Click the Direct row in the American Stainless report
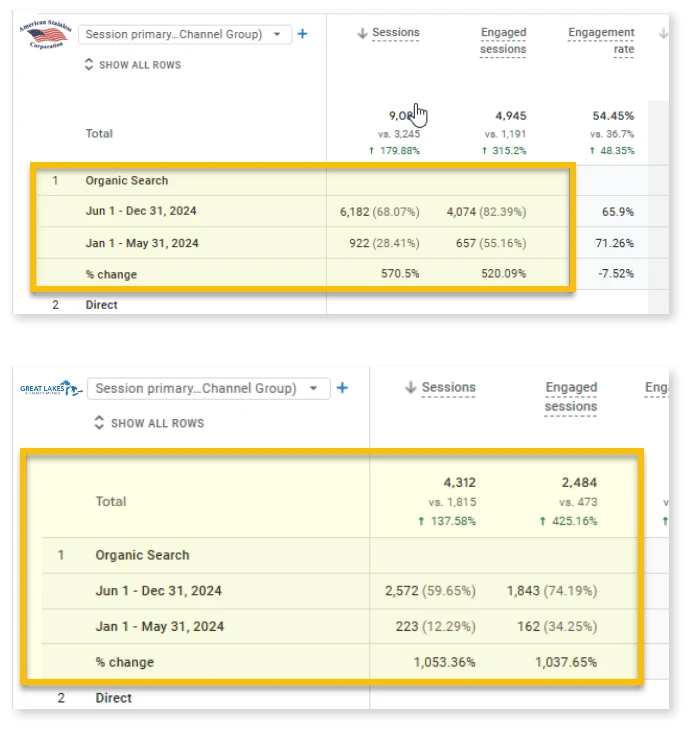The image size is (689, 729). pos(102,305)
